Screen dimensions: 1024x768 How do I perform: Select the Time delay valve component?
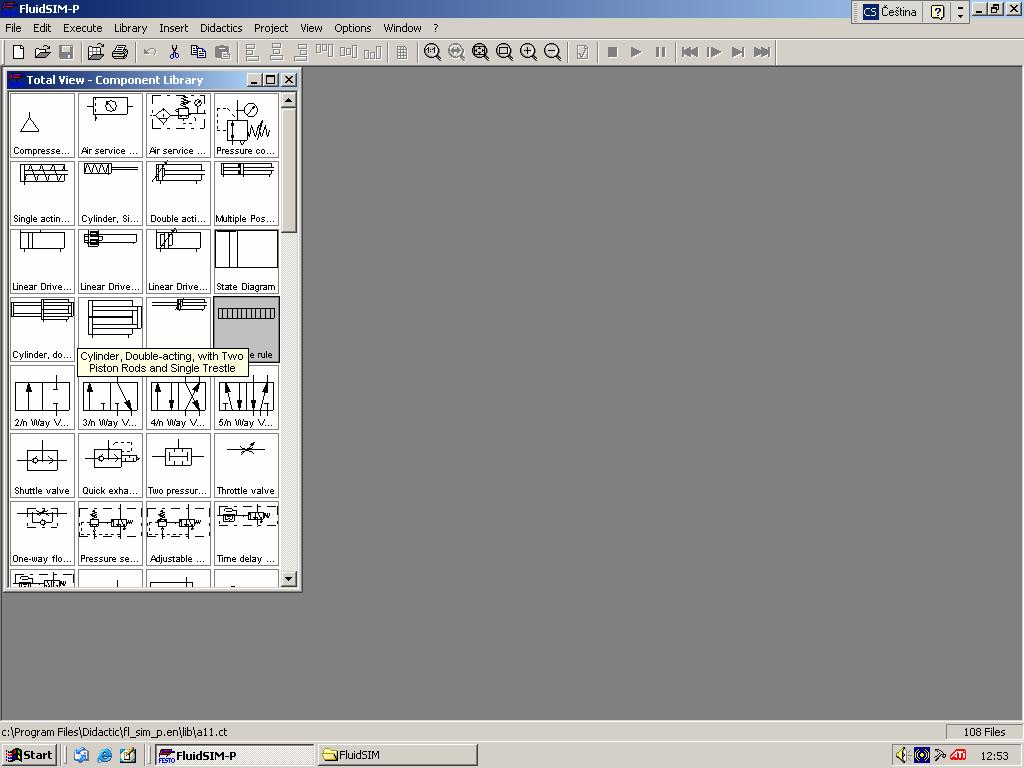tap(246, 533)
